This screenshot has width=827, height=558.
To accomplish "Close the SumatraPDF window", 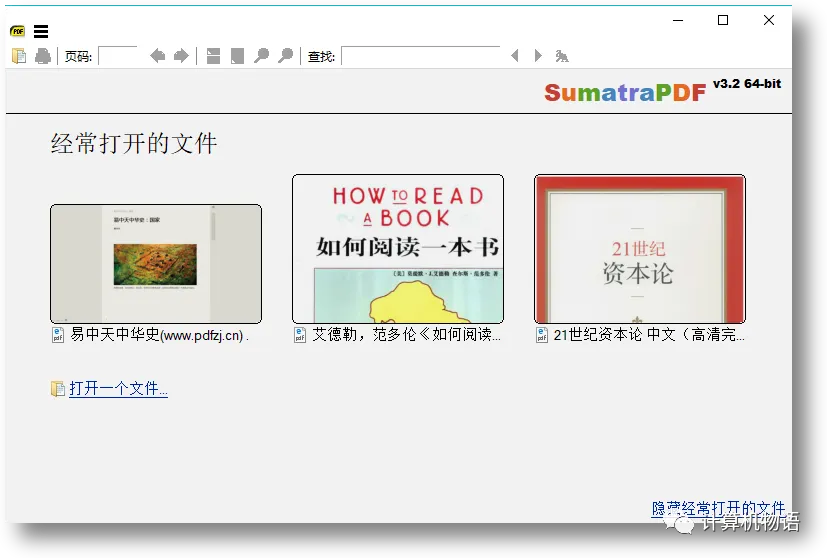I will (x=769, y=21).
